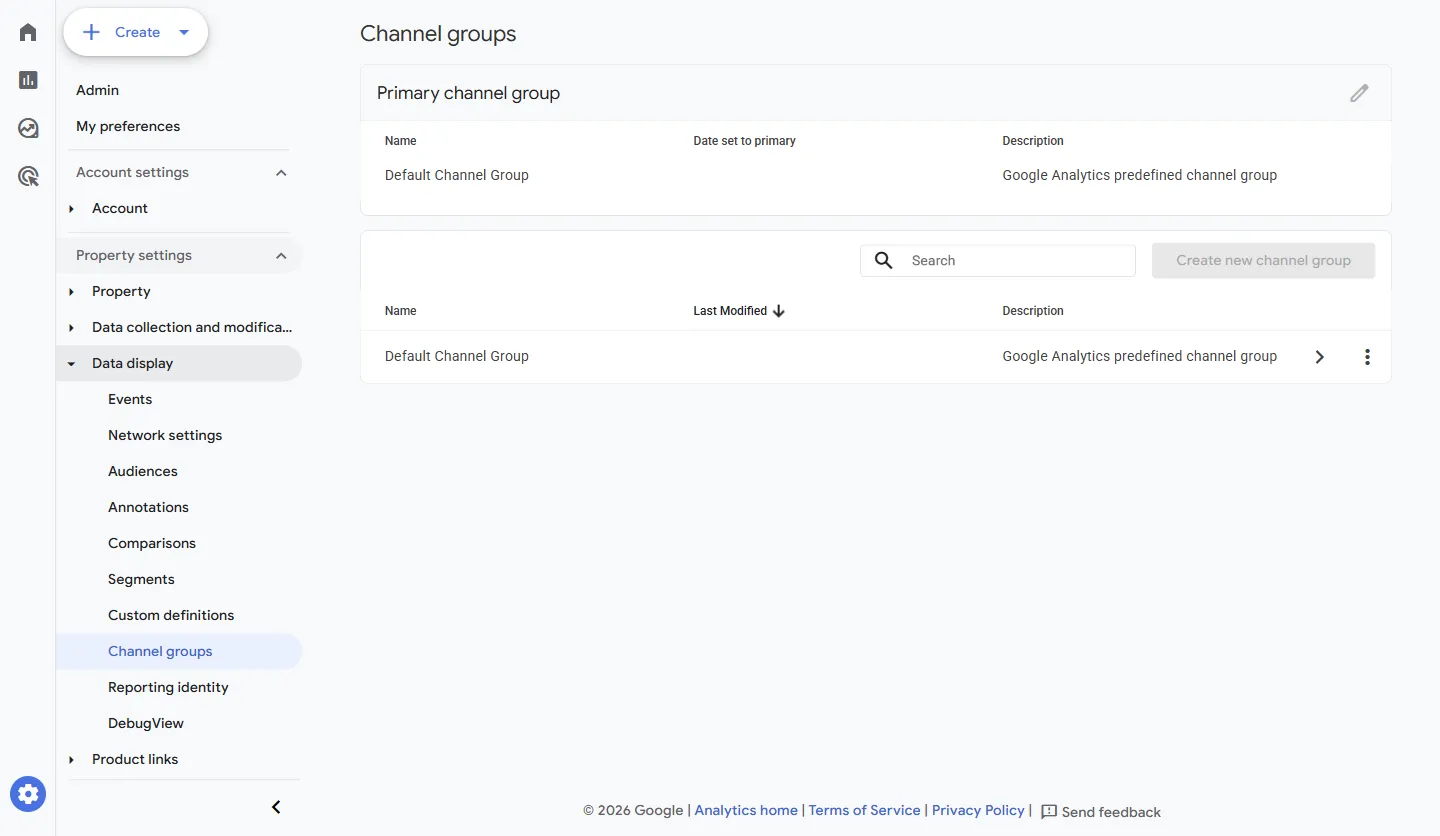This screenshot has width=1440, height=836.
Task: Open Default Channel Group row chevron
Action: pos(1320,357)
